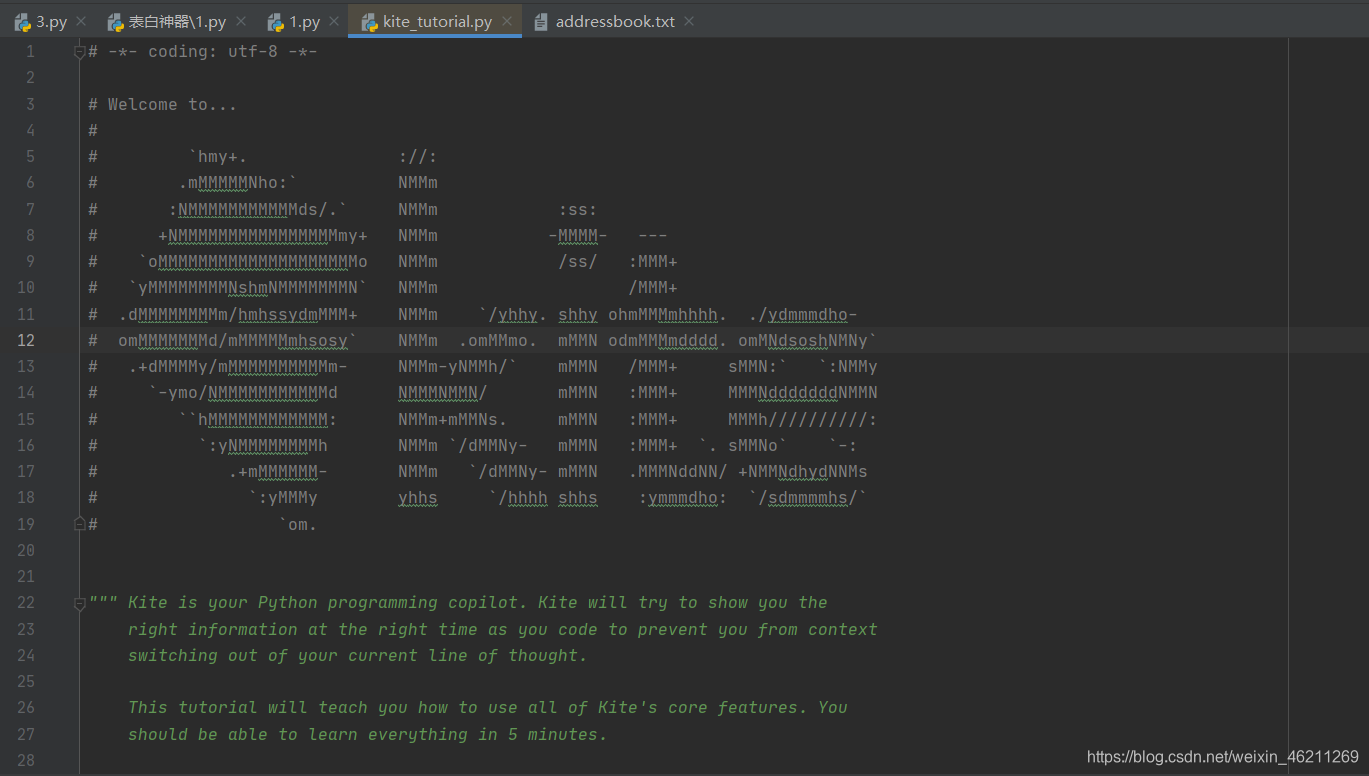This screenshot has height=776, width=1369.
Task: Close the 1.py tab
Action: 335,21
